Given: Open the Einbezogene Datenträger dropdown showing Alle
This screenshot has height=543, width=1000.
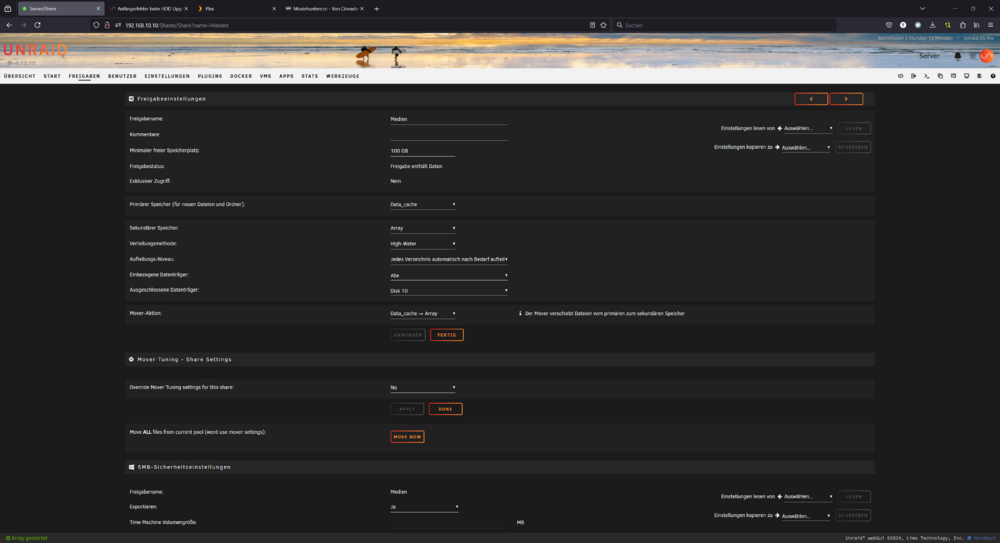Looking at the screenshot, I should click(449, 275).
